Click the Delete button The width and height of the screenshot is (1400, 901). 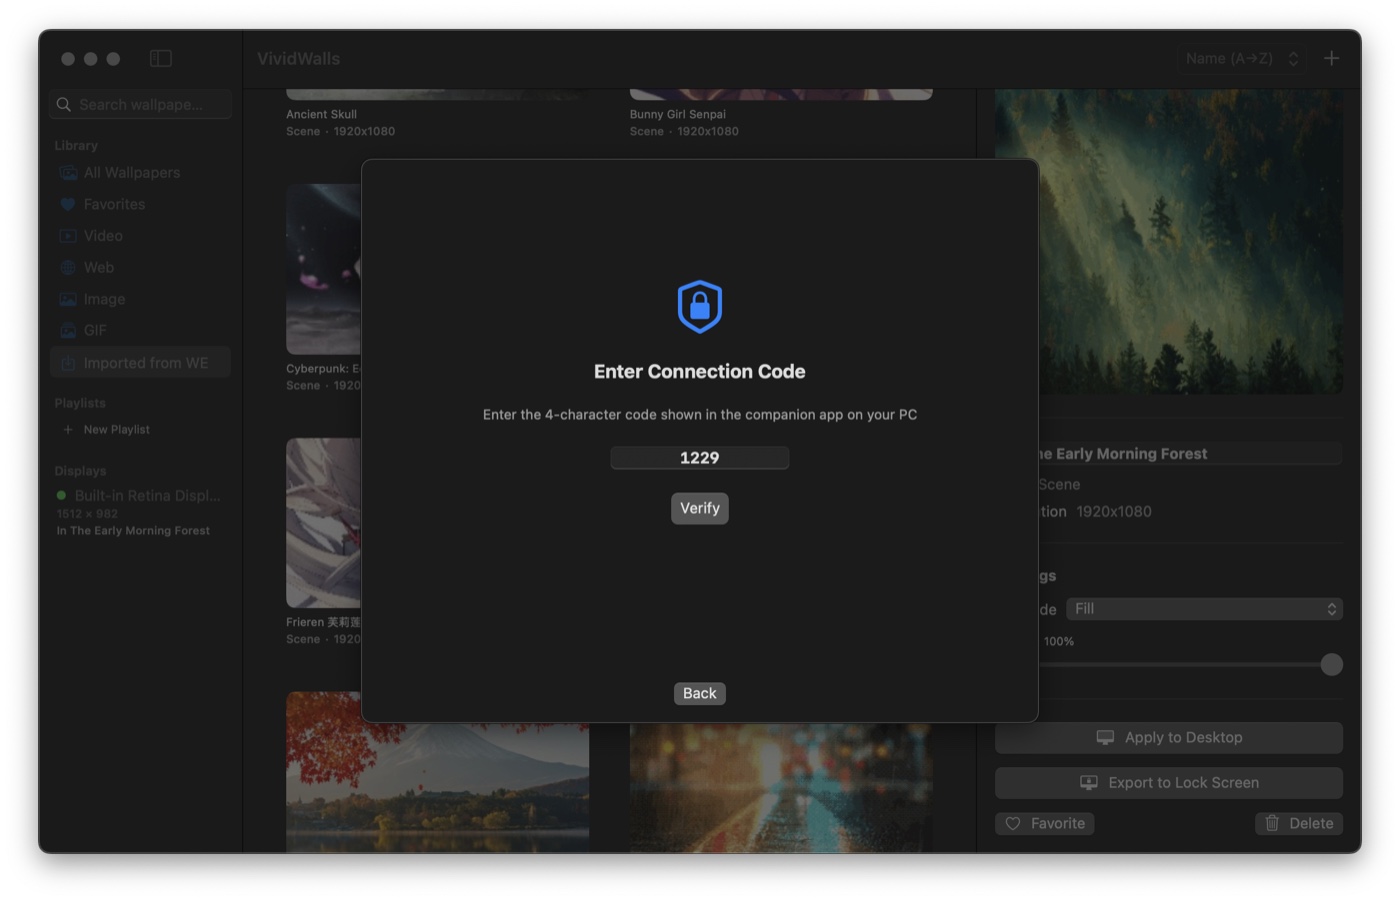(x=1299, y=823)
